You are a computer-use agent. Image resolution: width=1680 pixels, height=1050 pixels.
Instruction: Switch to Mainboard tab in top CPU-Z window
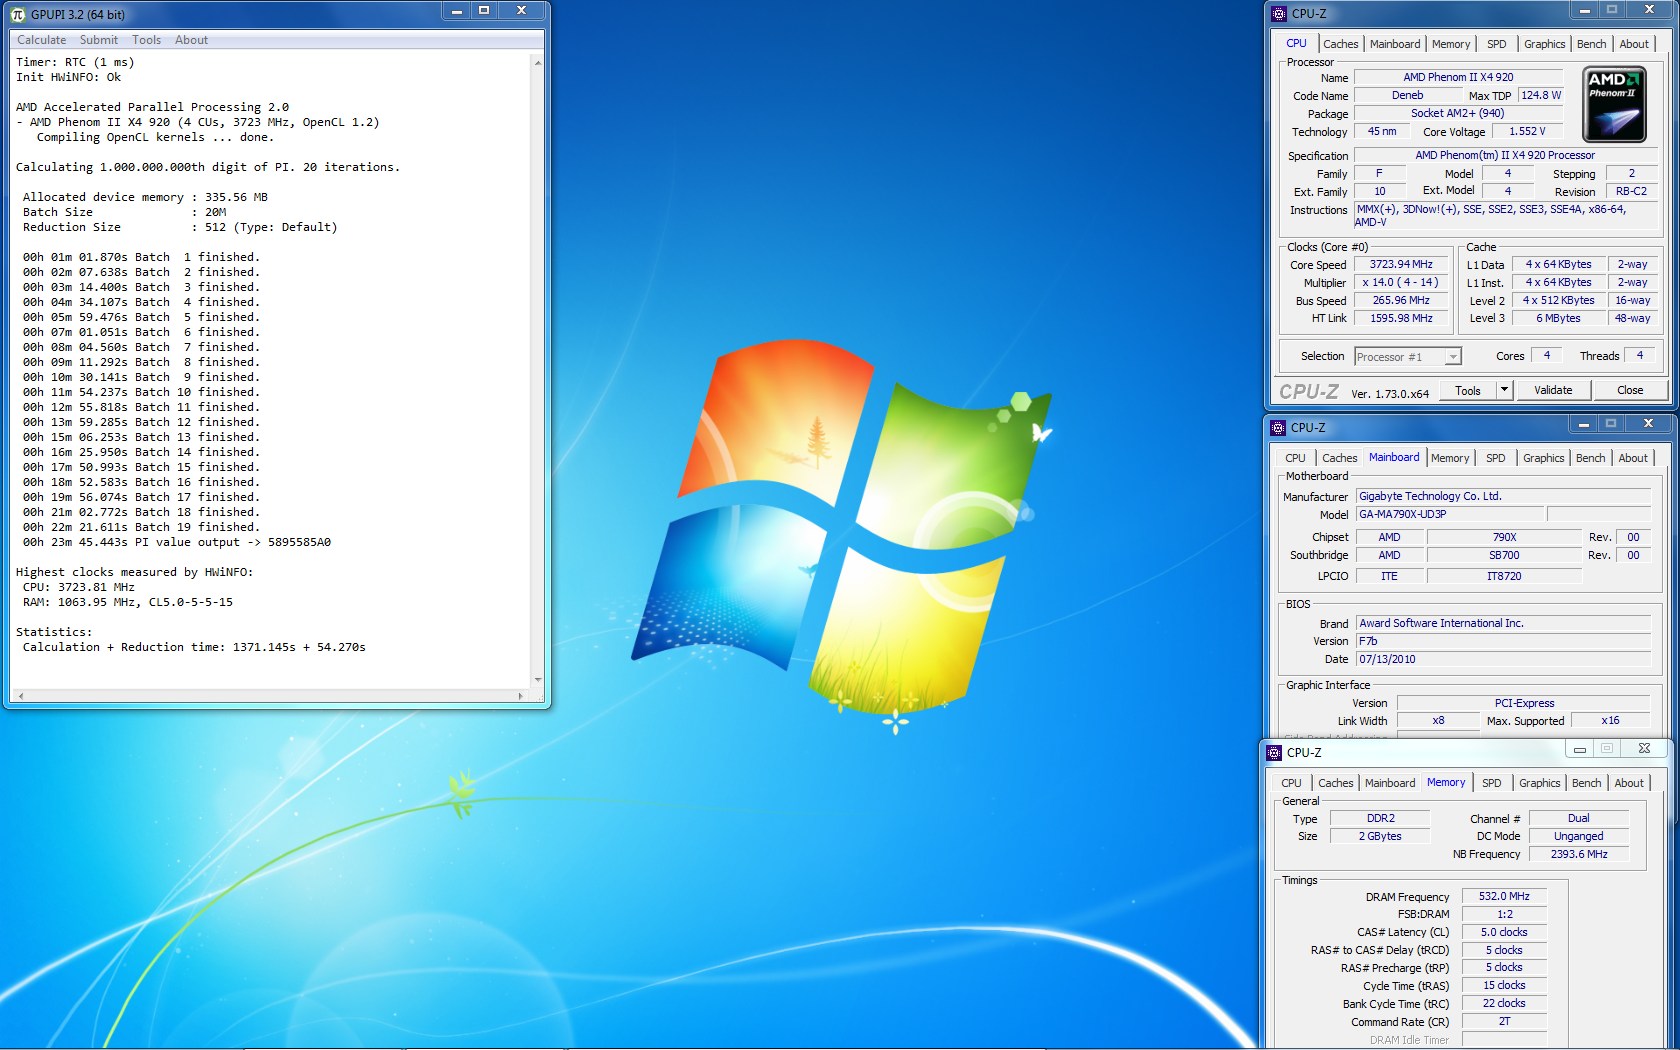pyautogui.click(x=1395, y=44)
